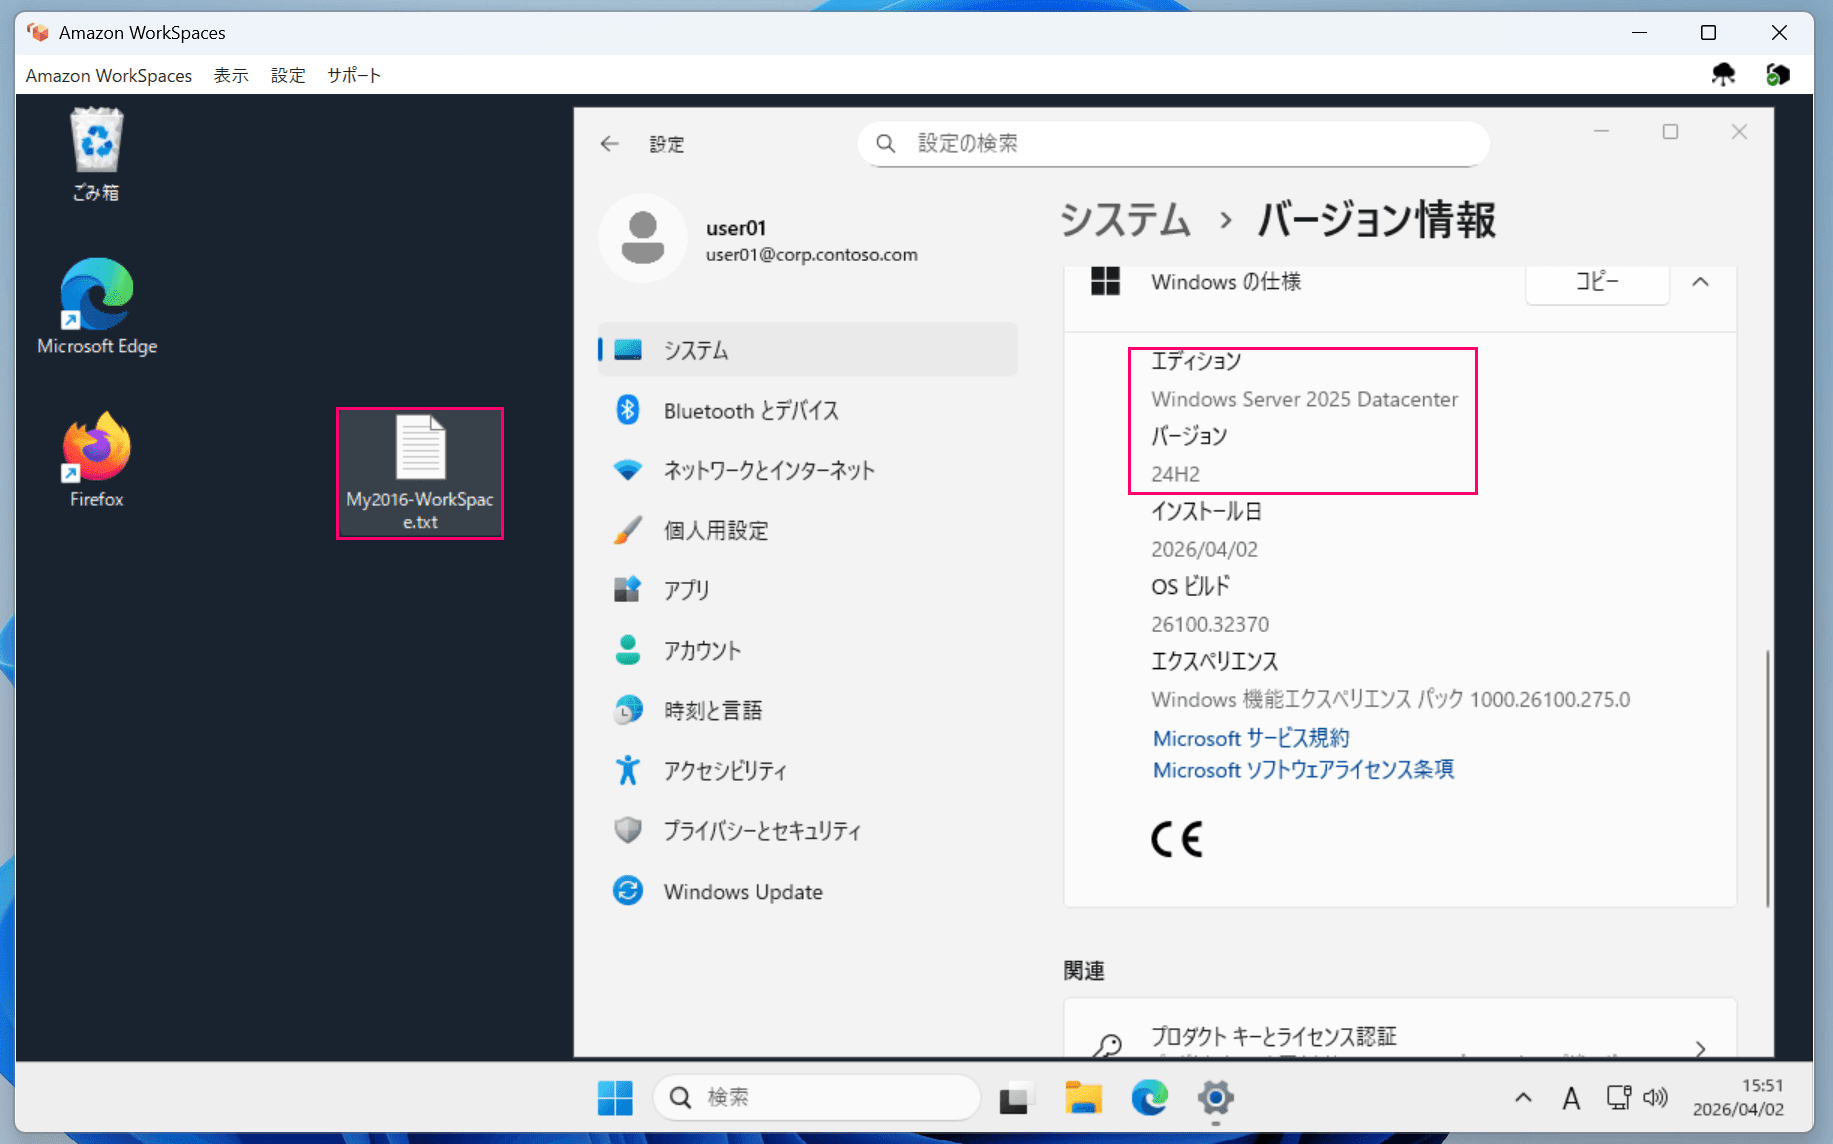Click the 設定の検索 search field
Image resolution: width=1833 pixels, height=1144 pixels.
point(1170,143)
